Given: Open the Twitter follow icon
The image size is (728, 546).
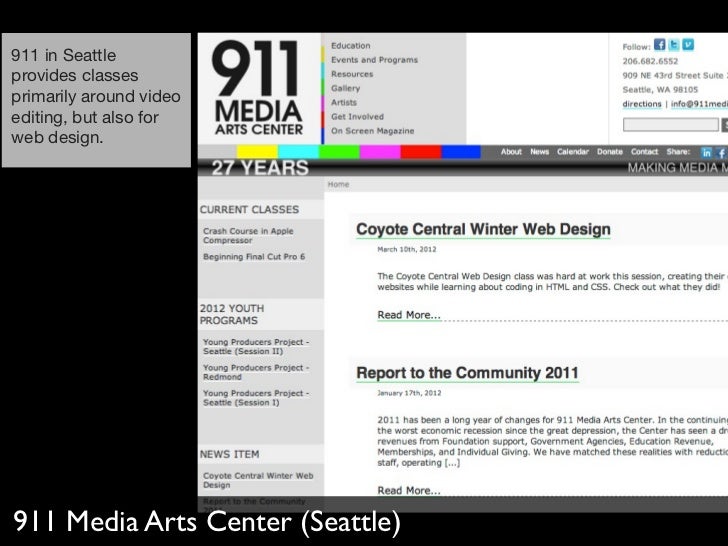Looking at the screenshot, I should click(674, 45).
